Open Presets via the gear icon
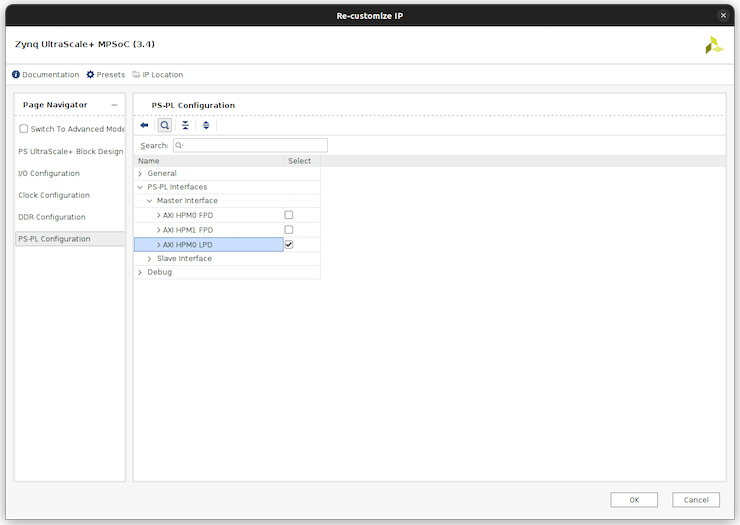740x525 pixels. click(x=91, y=75)
